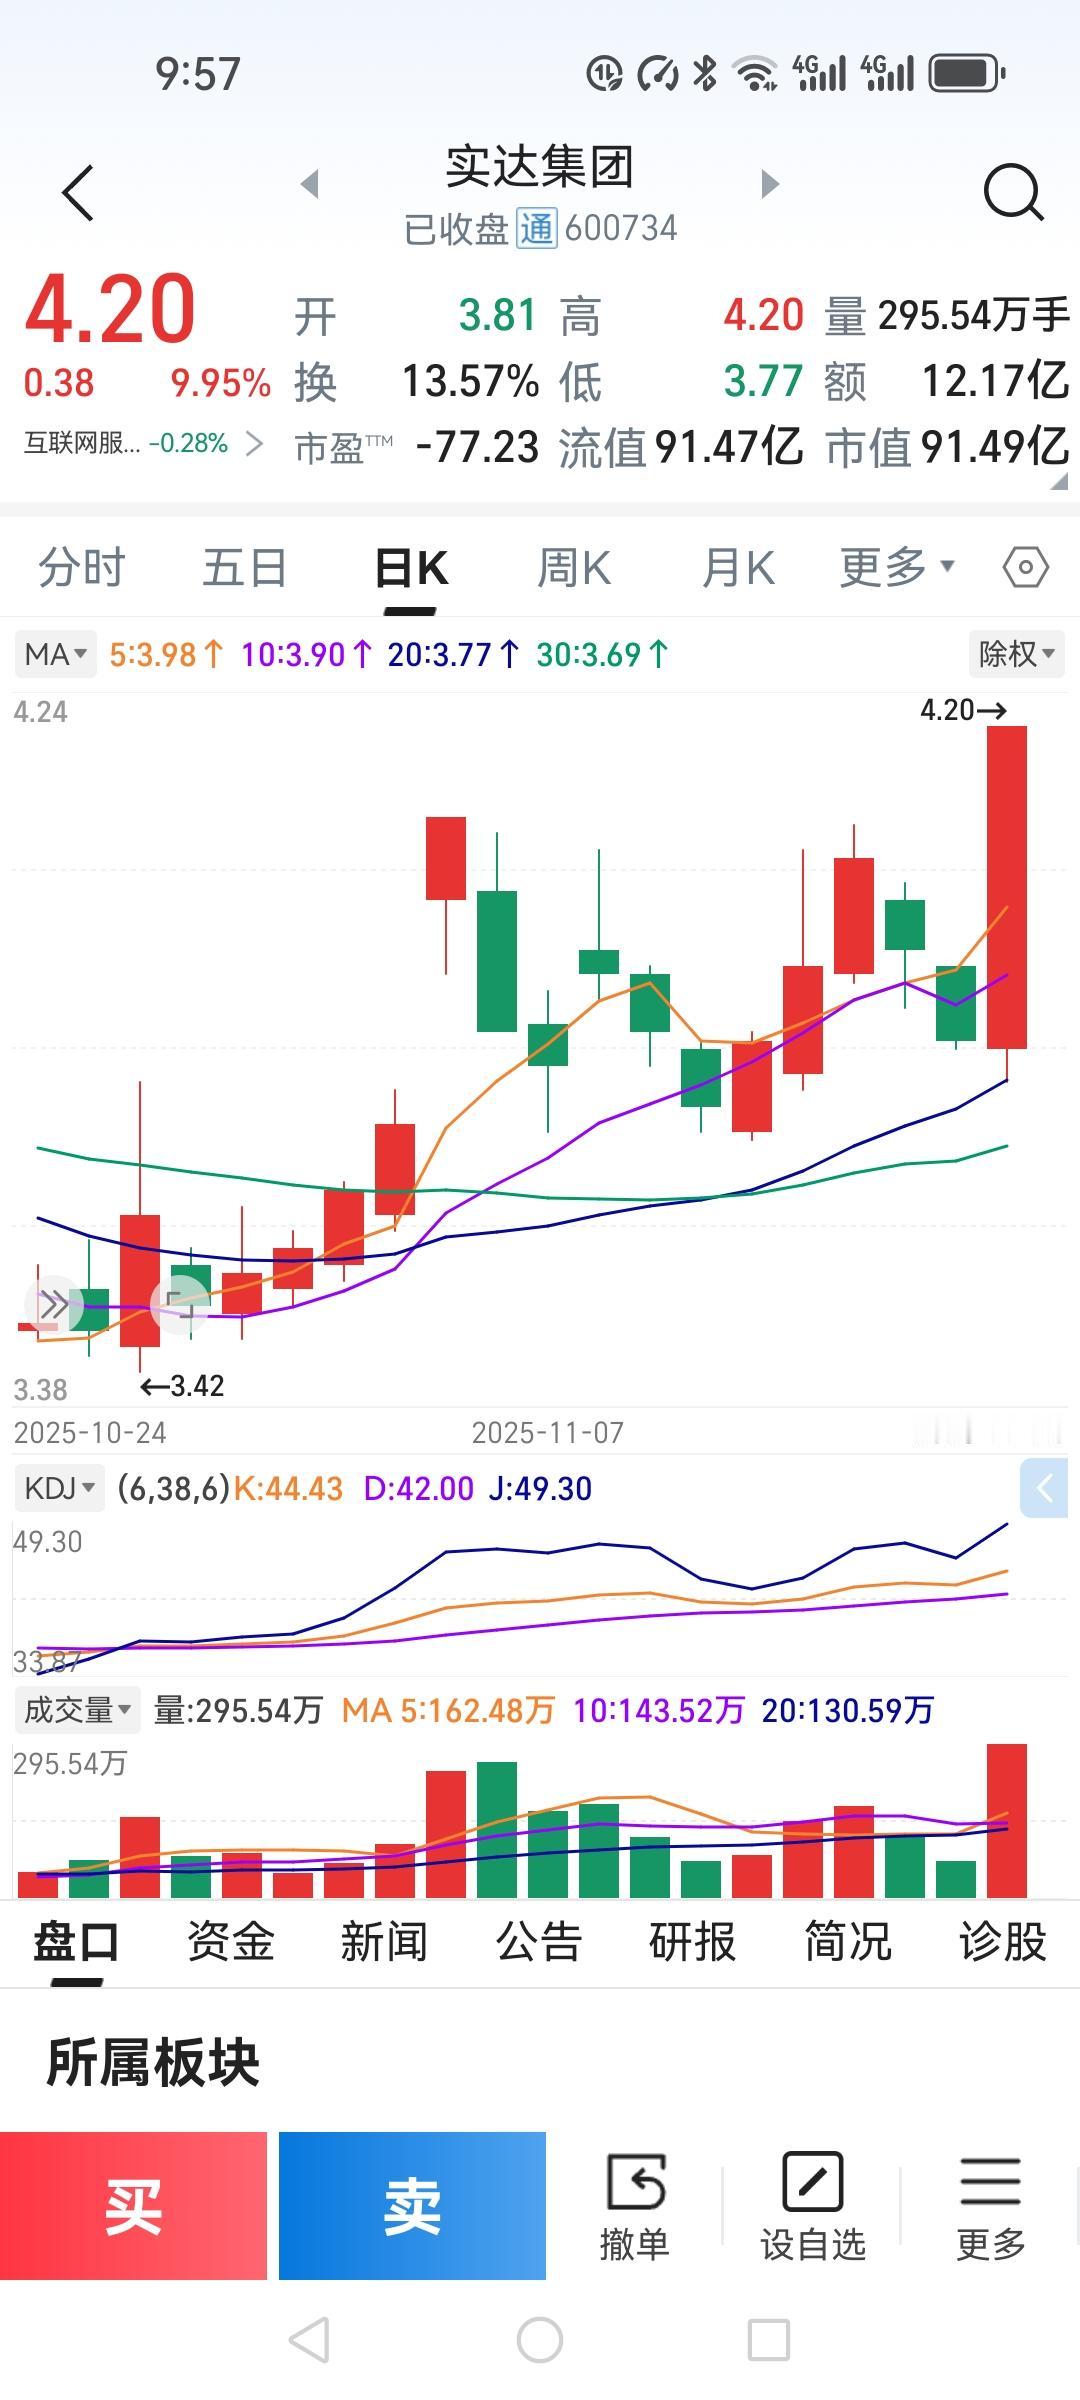
Task: Switch to 分时 chart tab
Action: point(82,568)
